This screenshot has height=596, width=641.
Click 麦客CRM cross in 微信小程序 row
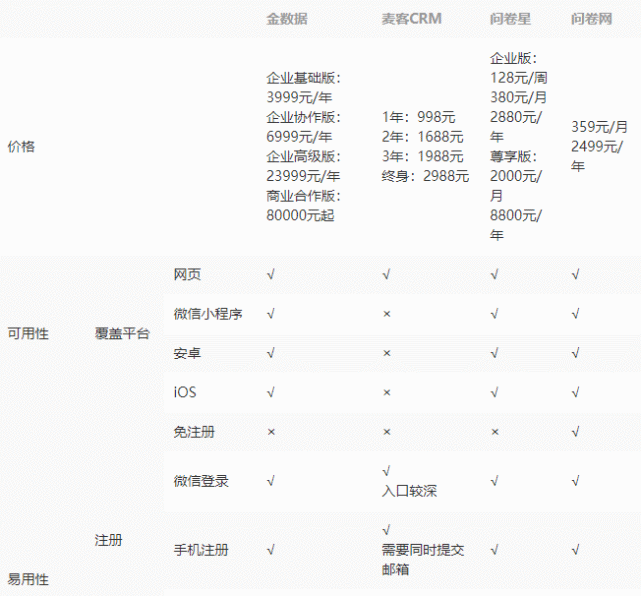386,314
